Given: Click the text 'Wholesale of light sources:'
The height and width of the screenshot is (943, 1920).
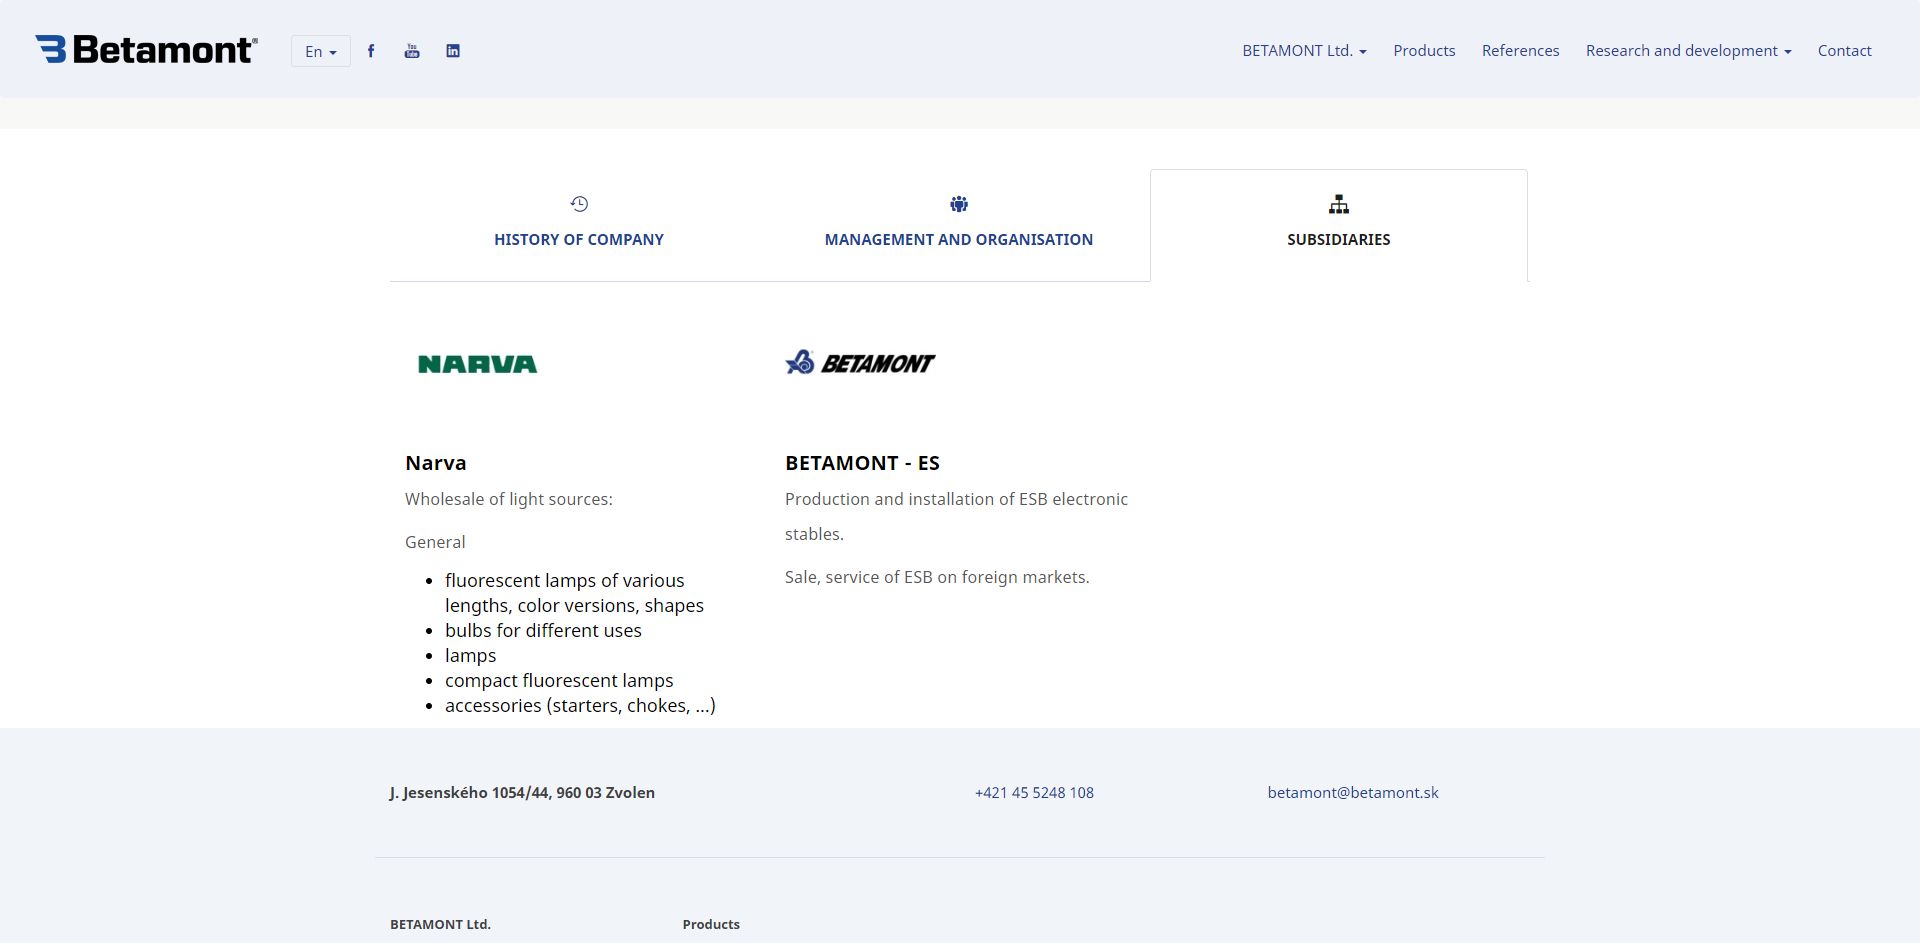Looking at the screenshot, I should click(509, 499).
